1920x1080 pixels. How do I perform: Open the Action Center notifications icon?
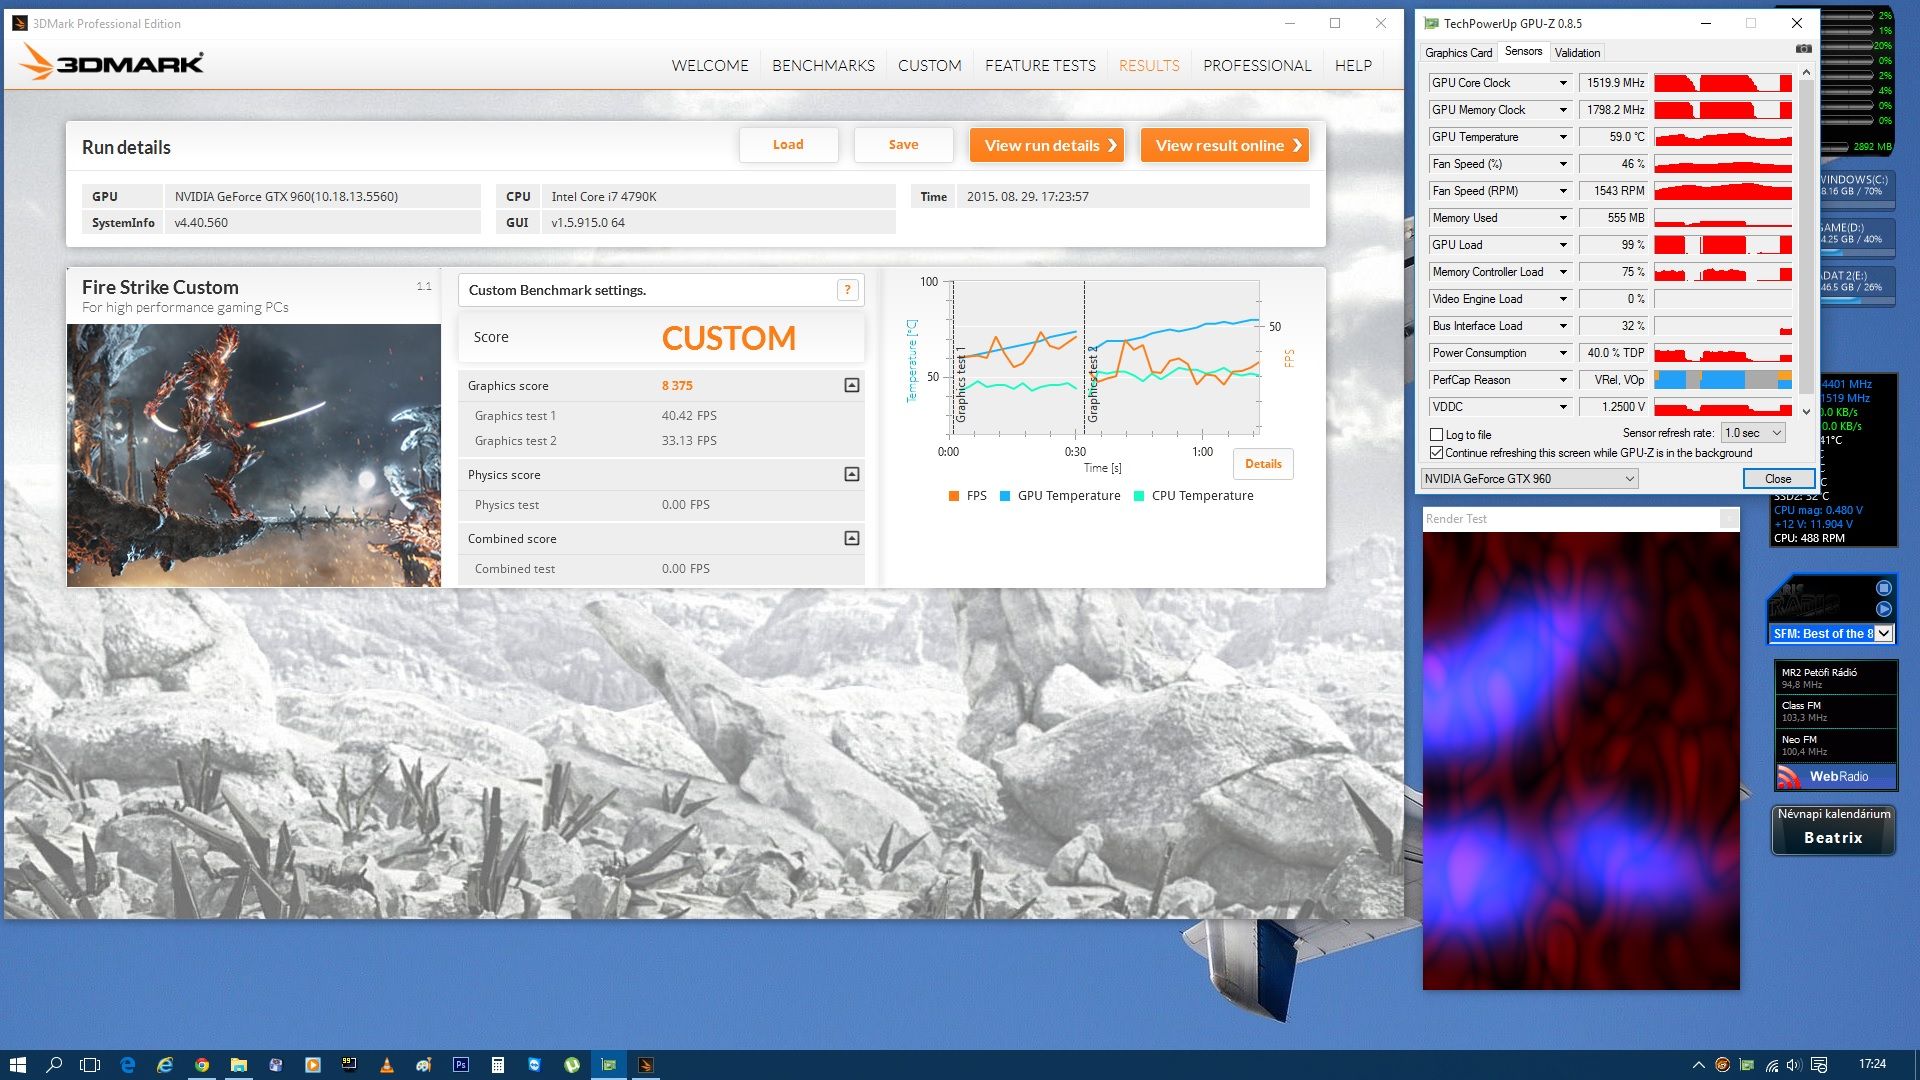tap(1819, 1065)
